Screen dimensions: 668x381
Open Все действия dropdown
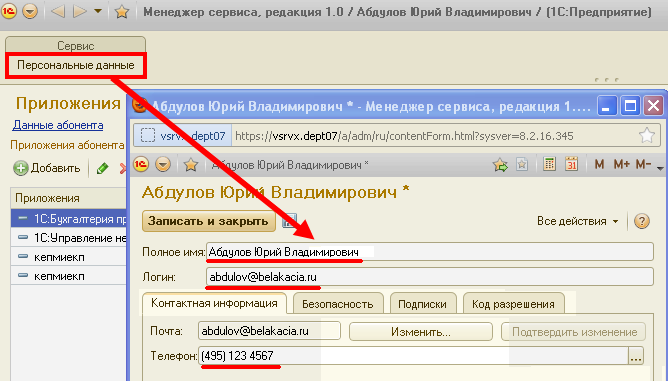(x=578, y=221)
